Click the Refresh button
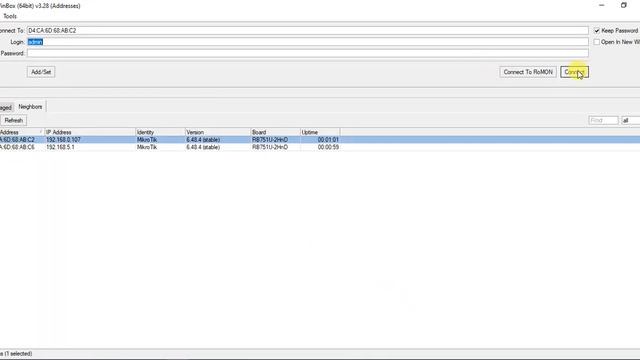The width and height of the screenshot is (640, 360). pyautogui.click(x=13, y=120)
